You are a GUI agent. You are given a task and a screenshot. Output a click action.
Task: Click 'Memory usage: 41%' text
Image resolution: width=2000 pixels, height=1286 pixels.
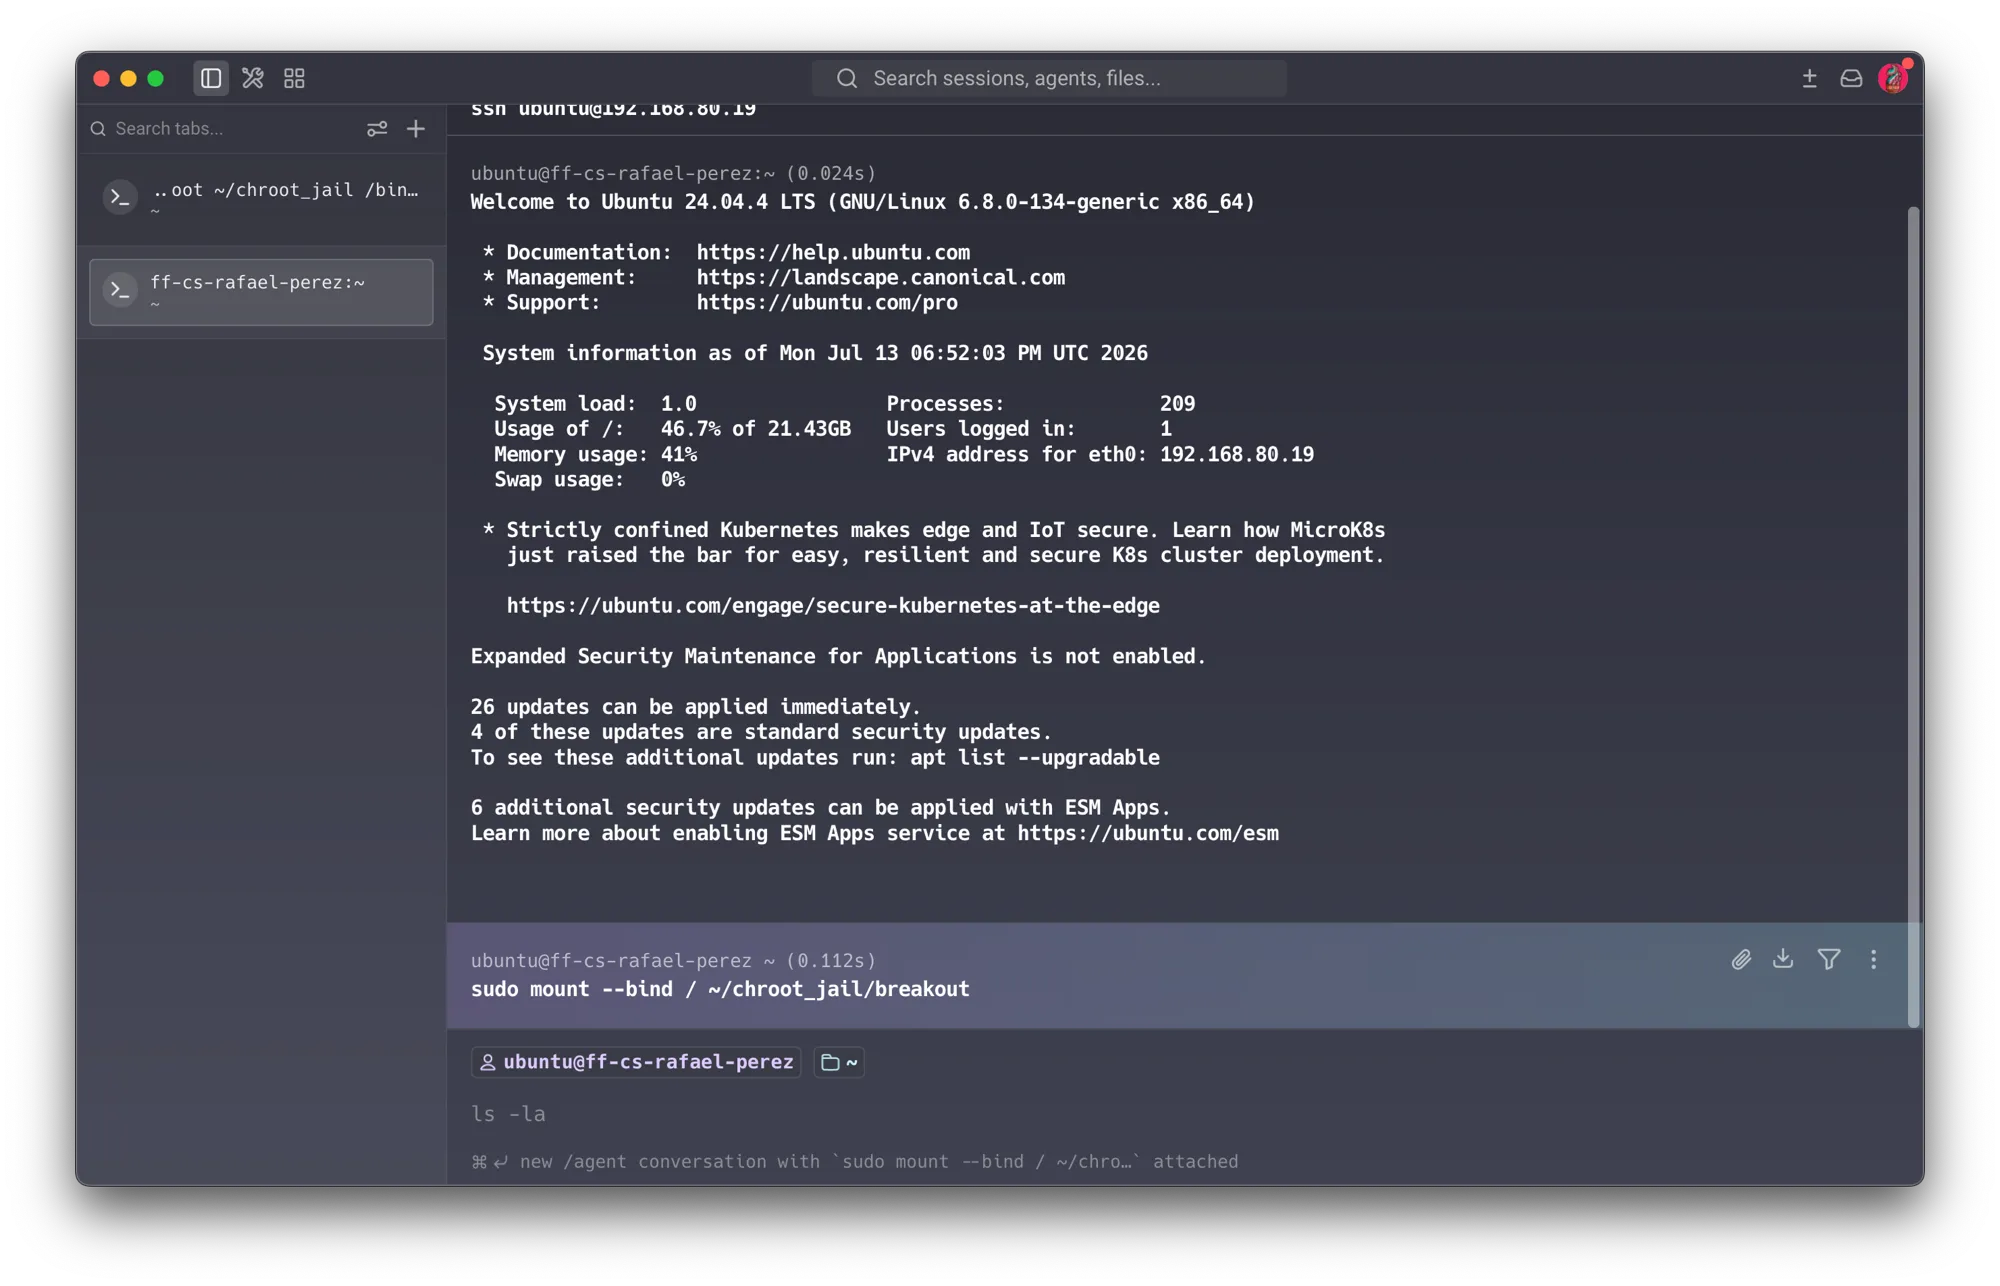click(596, 454)
